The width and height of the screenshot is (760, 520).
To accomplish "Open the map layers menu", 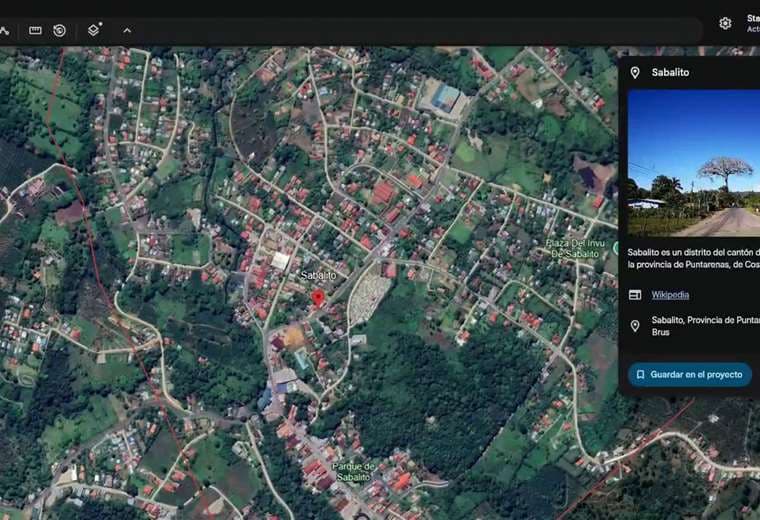I will [x=93, y=30].
